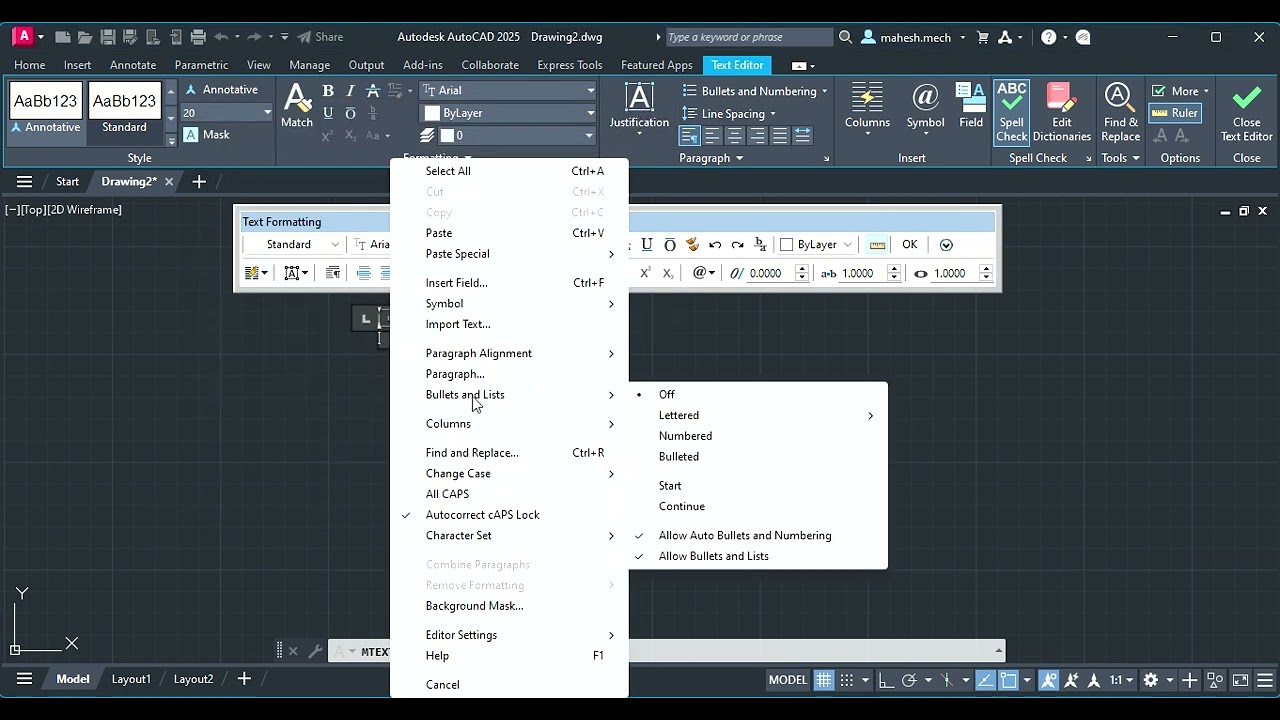Screen dimensions: 1280x720
Task: Click Superscript in Text Formatting toolbar
Action: (x=645, y=273)
